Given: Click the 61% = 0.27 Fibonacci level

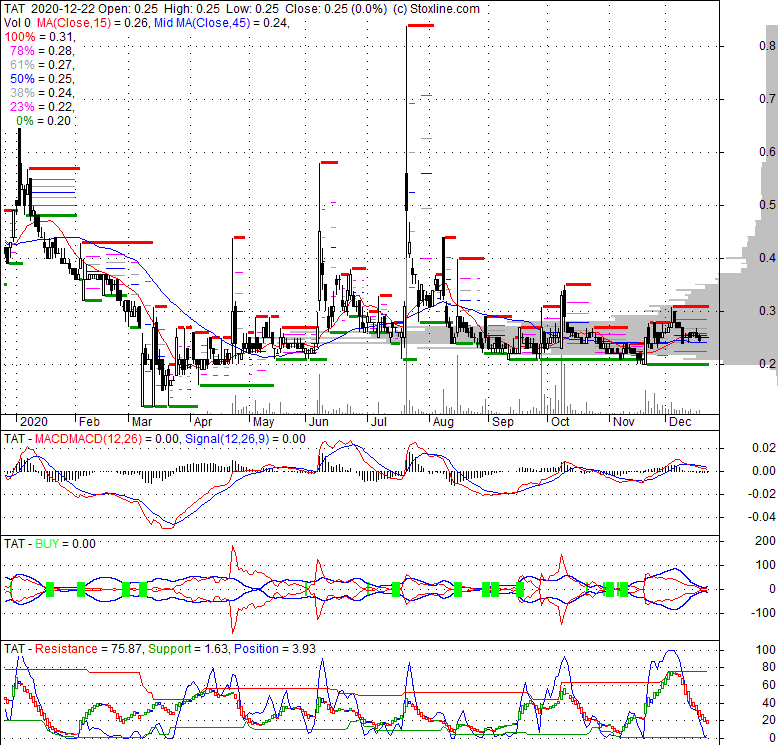Looking at the screenshot, I should [x=42, y=65].
